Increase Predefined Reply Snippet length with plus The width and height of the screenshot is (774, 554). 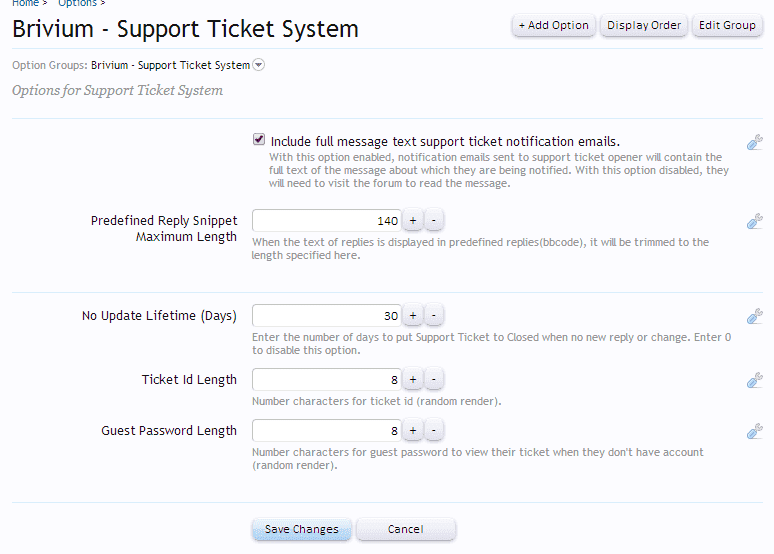(x=413, y=220)
